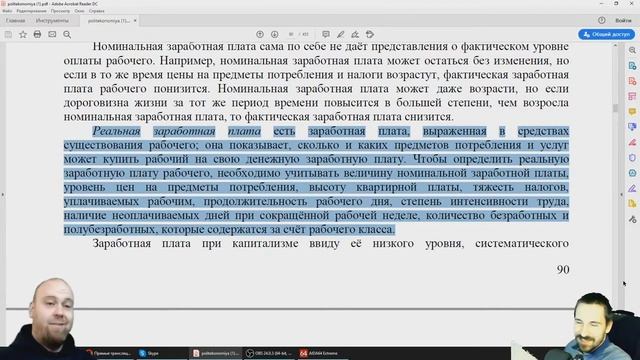The height and width of the screenshot is (360, 640).
Task: Open search tool in right sidebar
Action: 632,50
